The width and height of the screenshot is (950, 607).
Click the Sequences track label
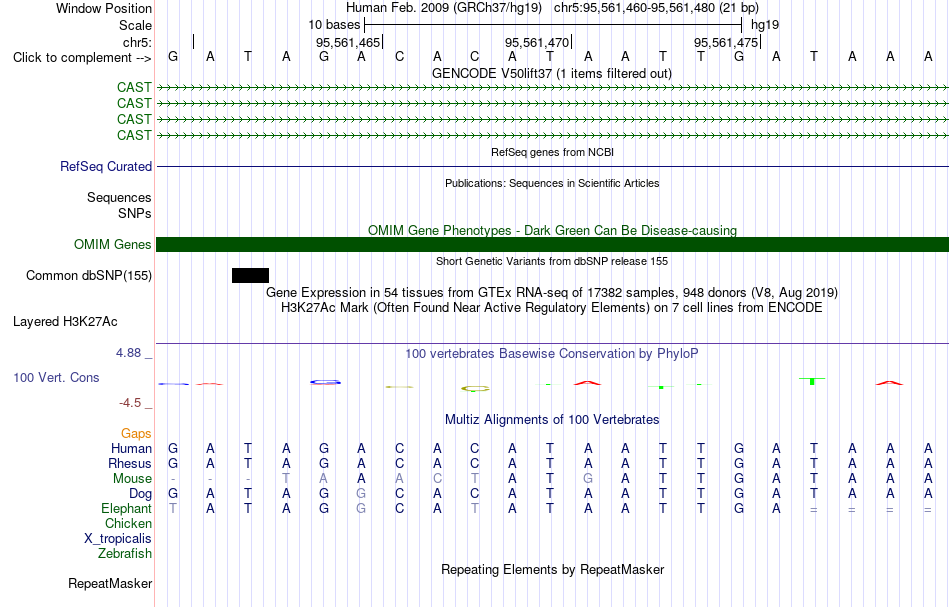pos(119,197)
